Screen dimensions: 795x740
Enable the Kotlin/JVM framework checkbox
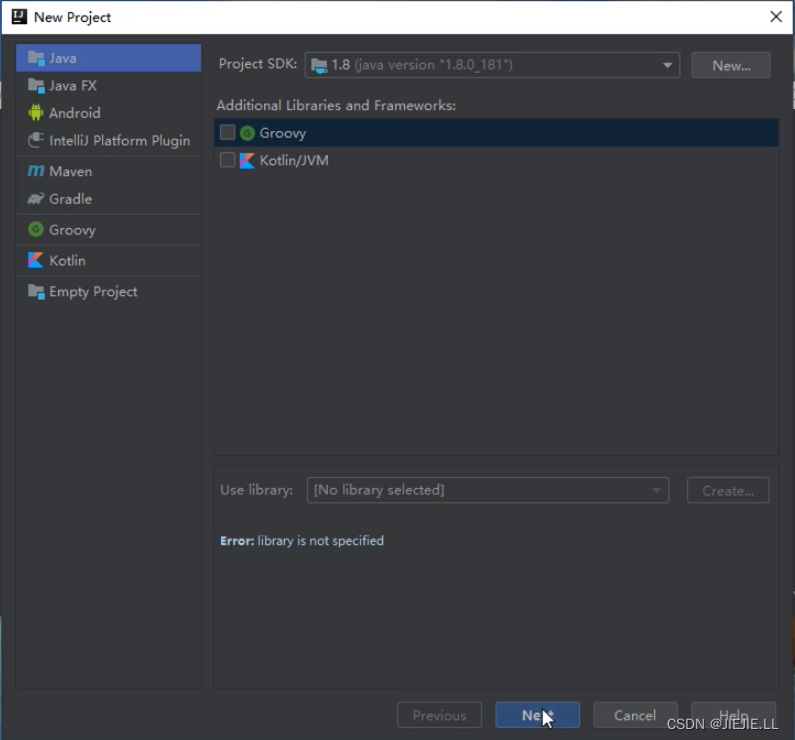(x=227, y=160)
